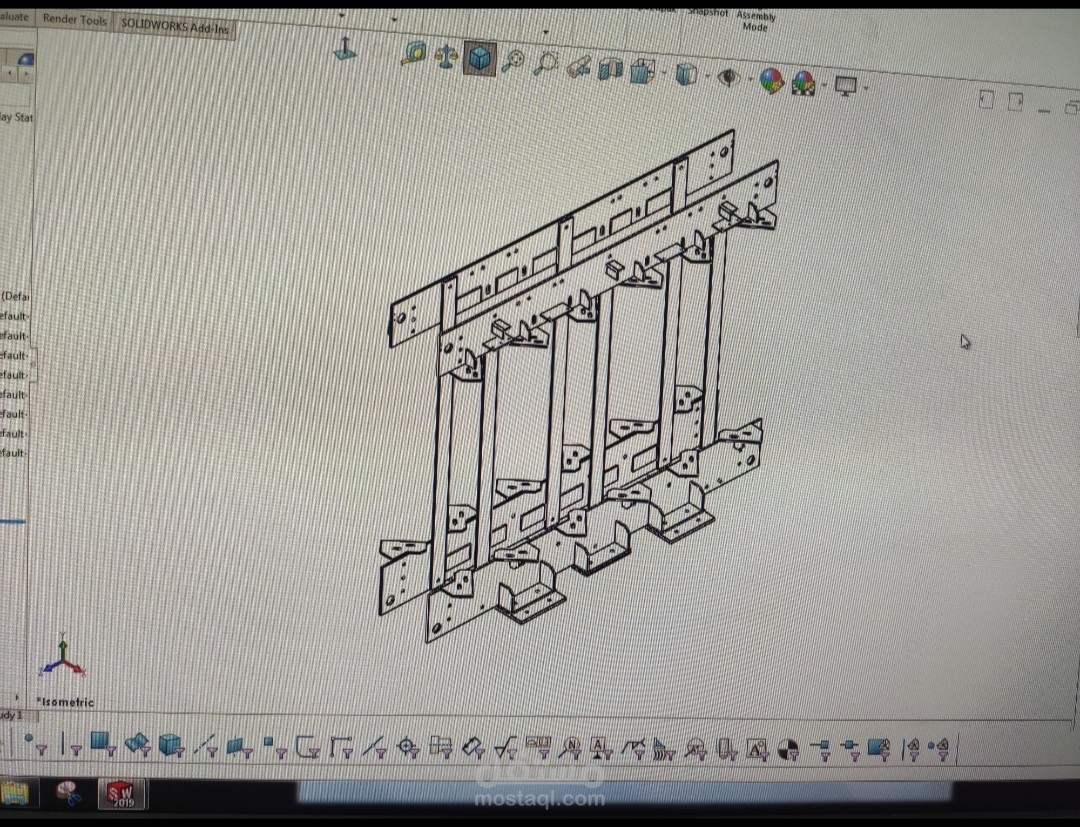The width and height of the screenshot is (1080, 827).
Task: Switch to the Evaluate tab
Action: [x=14, y=17]
